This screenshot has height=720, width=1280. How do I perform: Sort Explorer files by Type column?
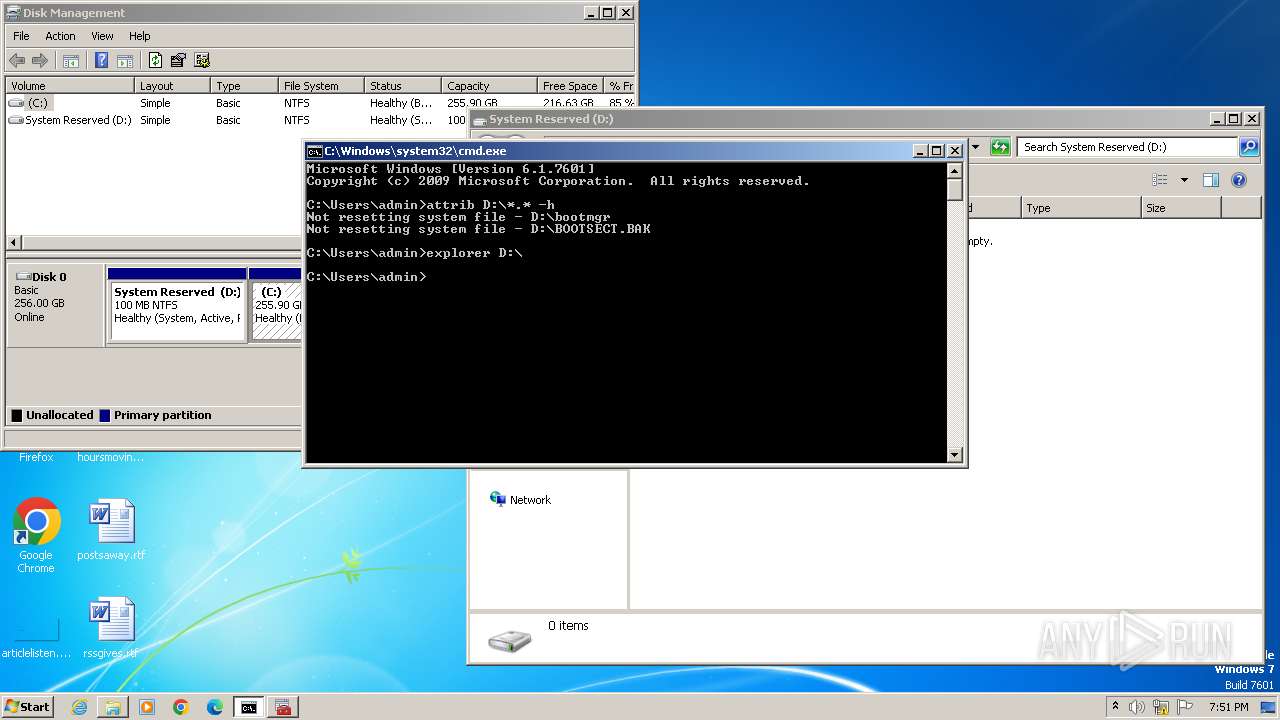1081,208
